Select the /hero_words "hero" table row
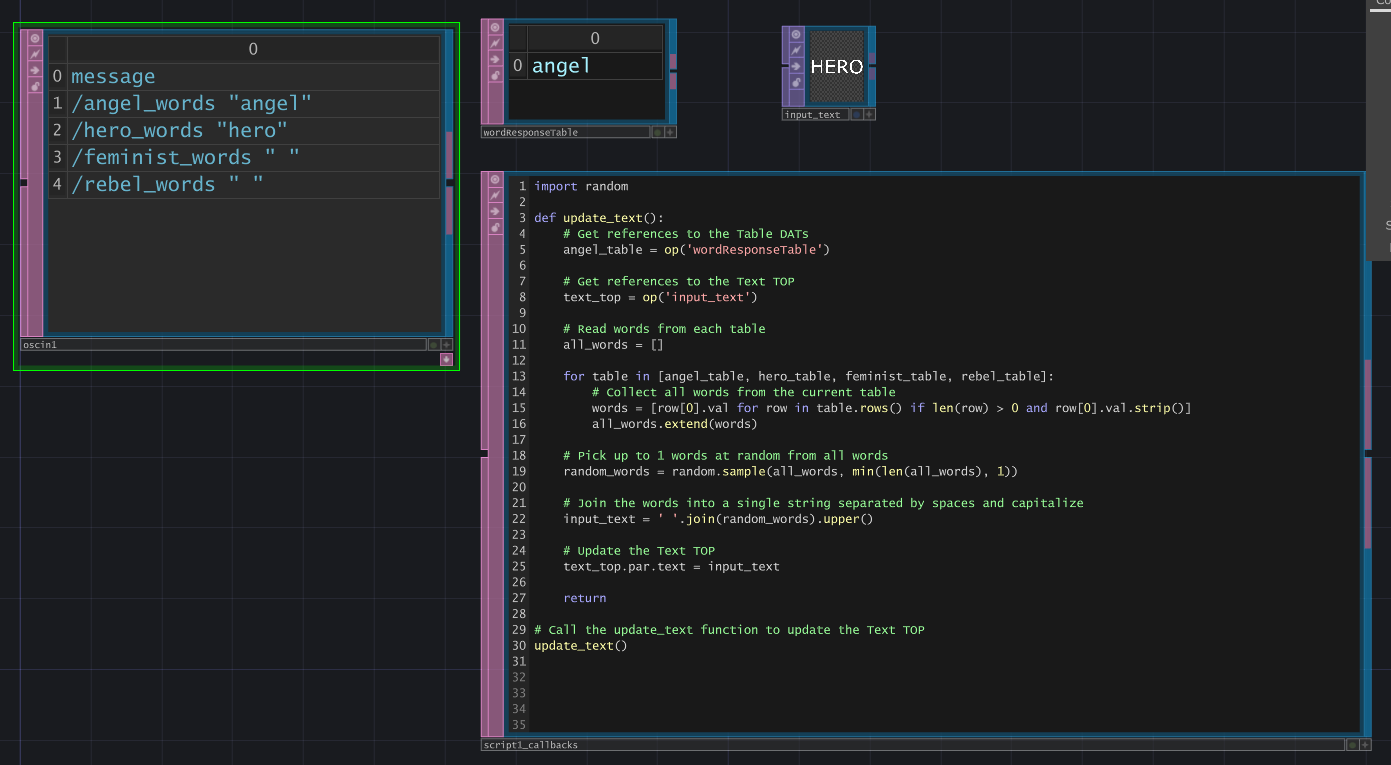 pos(179,131)
